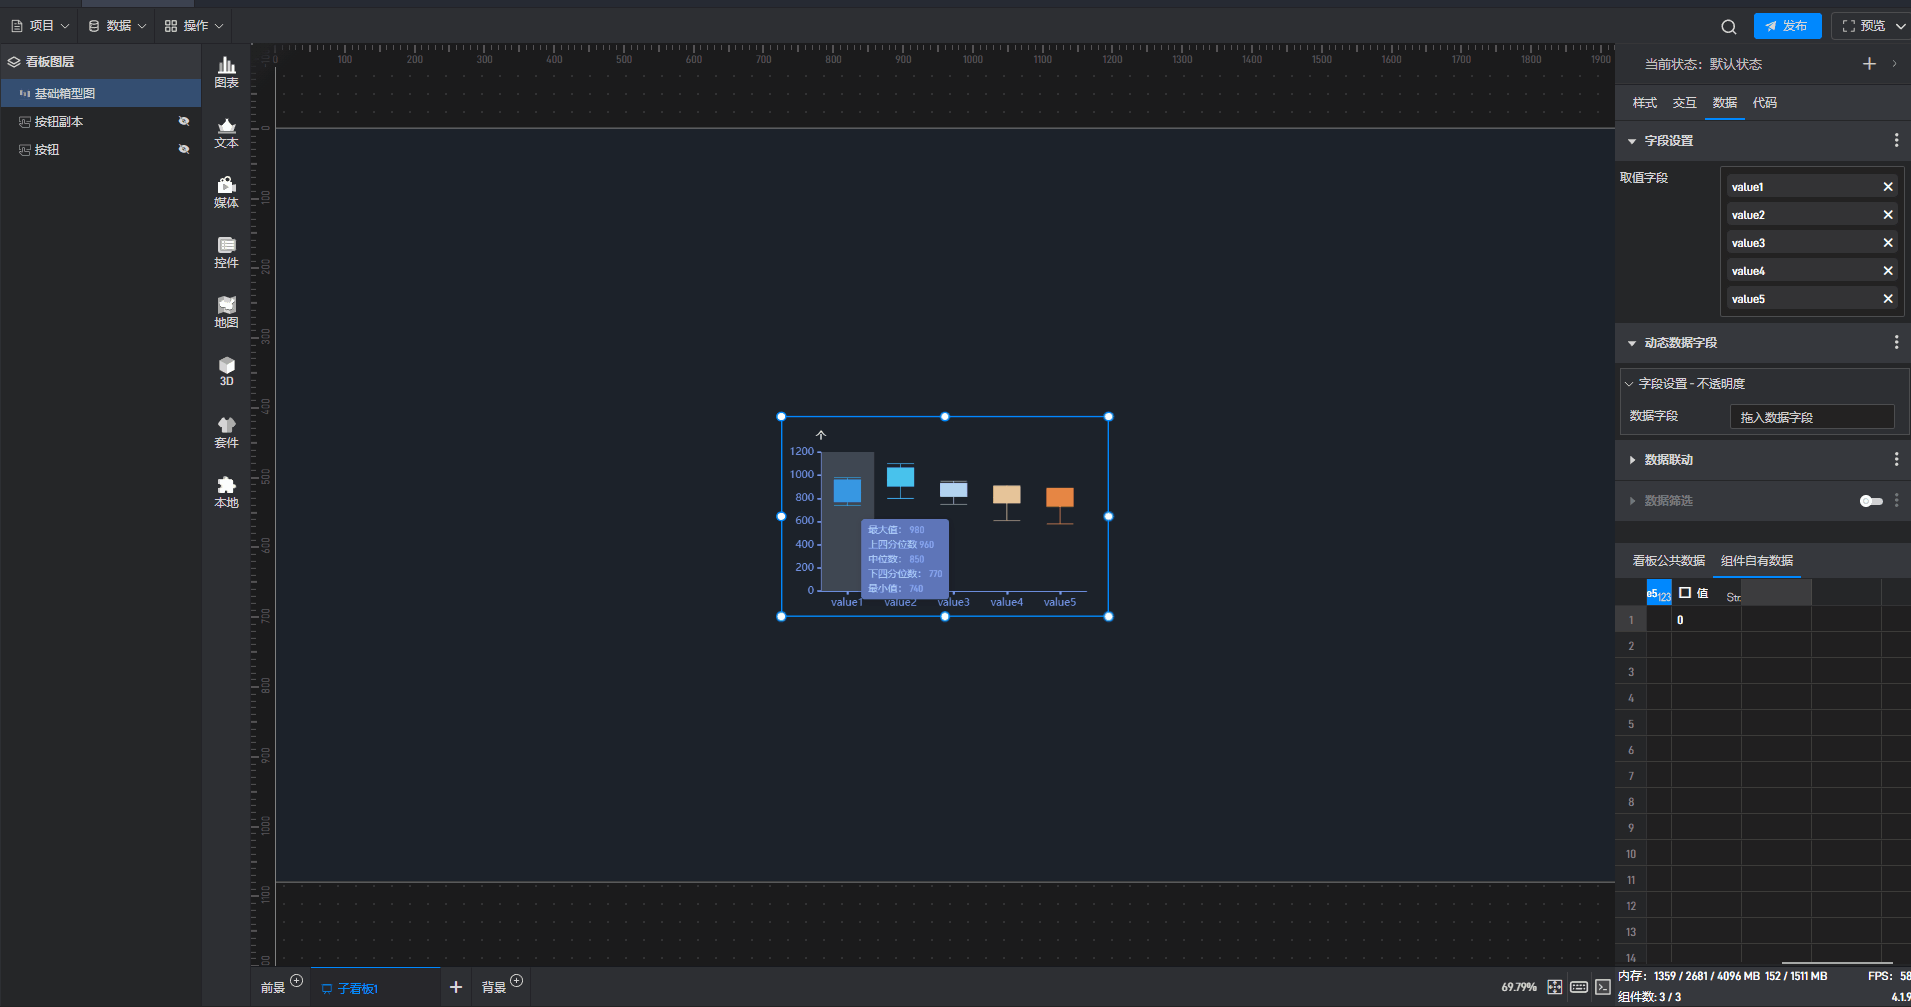Open the 图表 chart components panel

(227, 72)
